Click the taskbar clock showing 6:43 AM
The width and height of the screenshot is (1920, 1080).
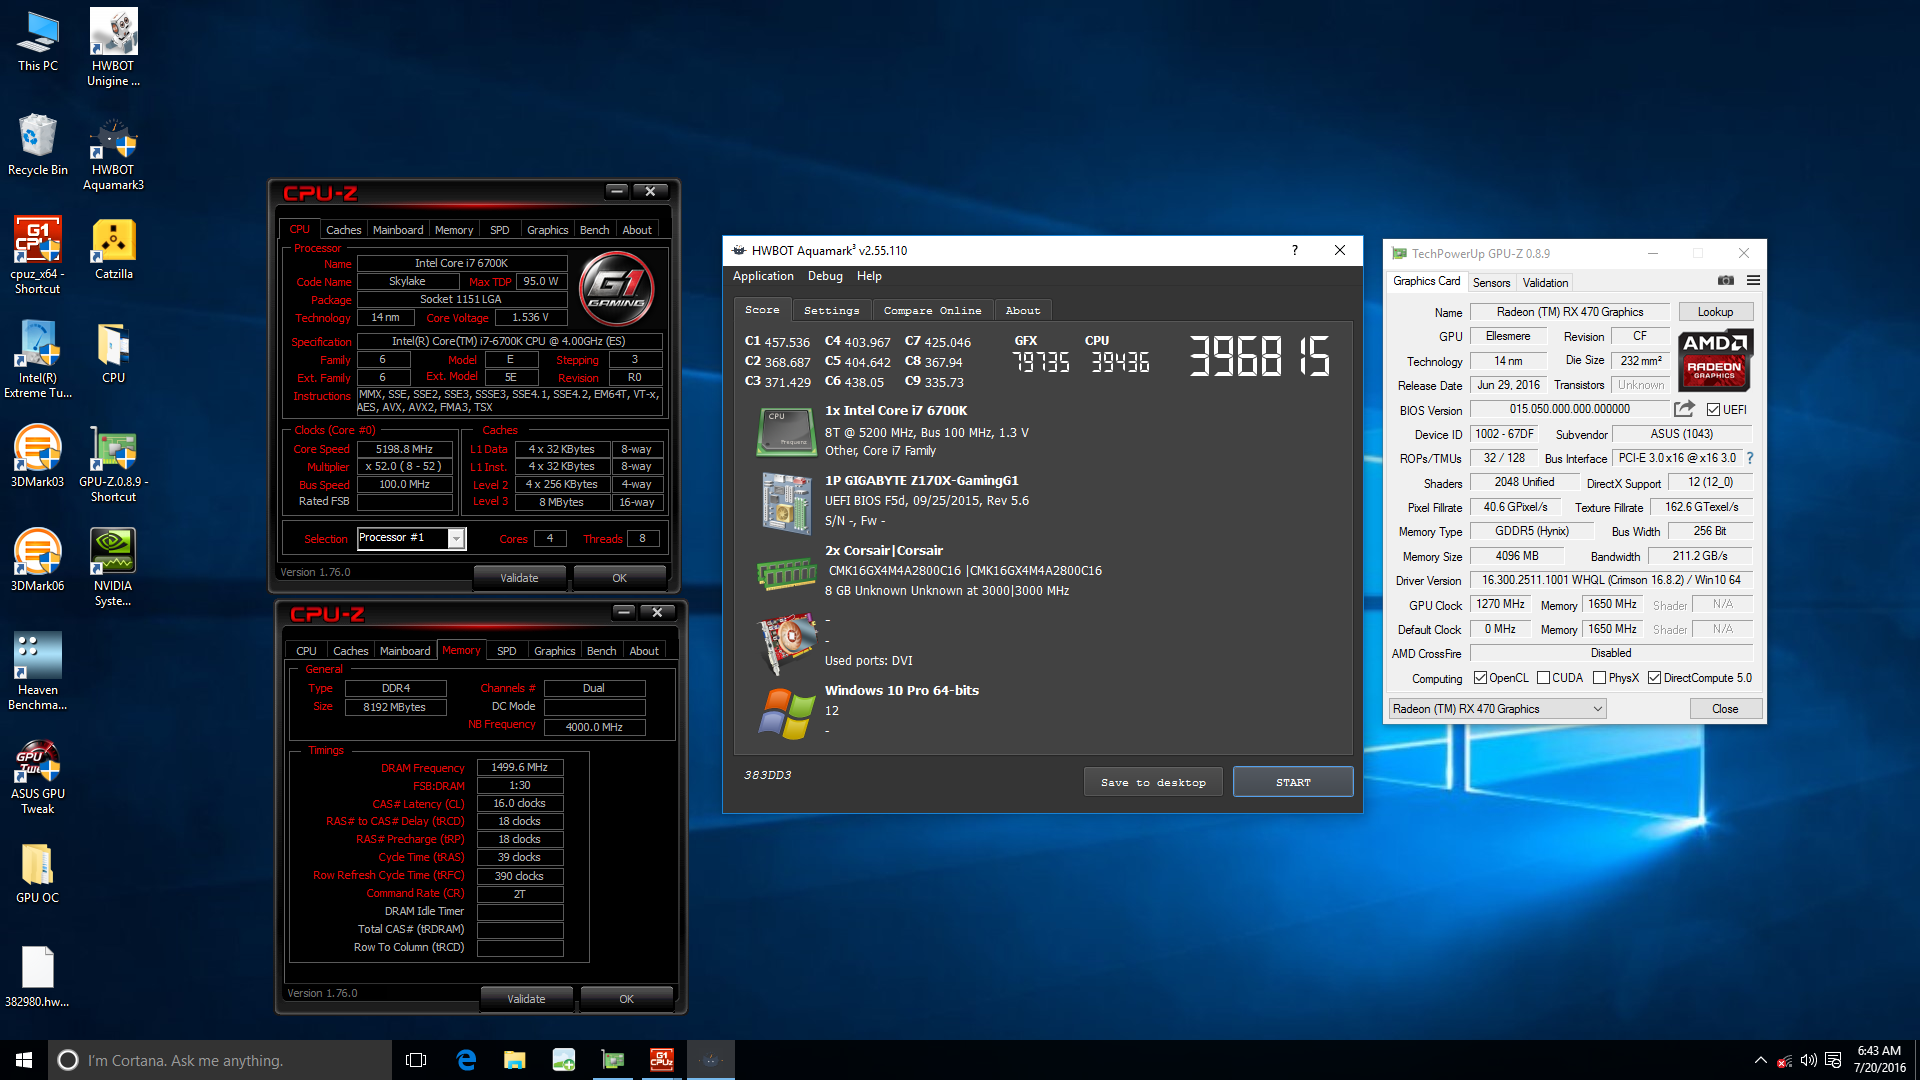(x=1879, y=1060)
